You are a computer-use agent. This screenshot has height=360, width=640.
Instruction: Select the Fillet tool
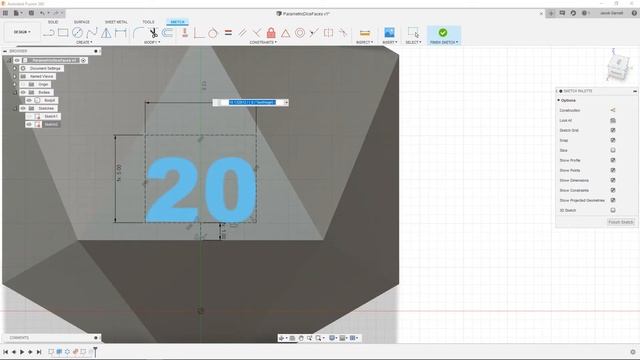click(138, 33)
